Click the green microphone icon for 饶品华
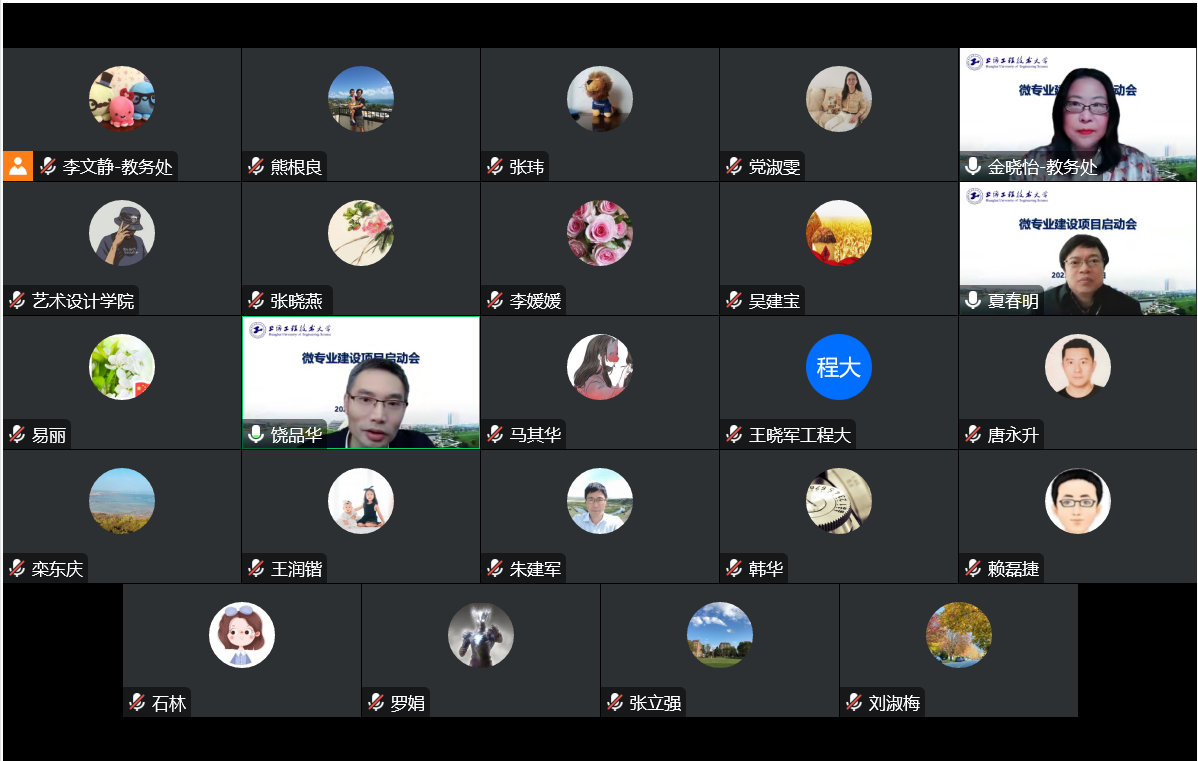Viewport: 1198px width, 761px height. [x=256, y=434]
